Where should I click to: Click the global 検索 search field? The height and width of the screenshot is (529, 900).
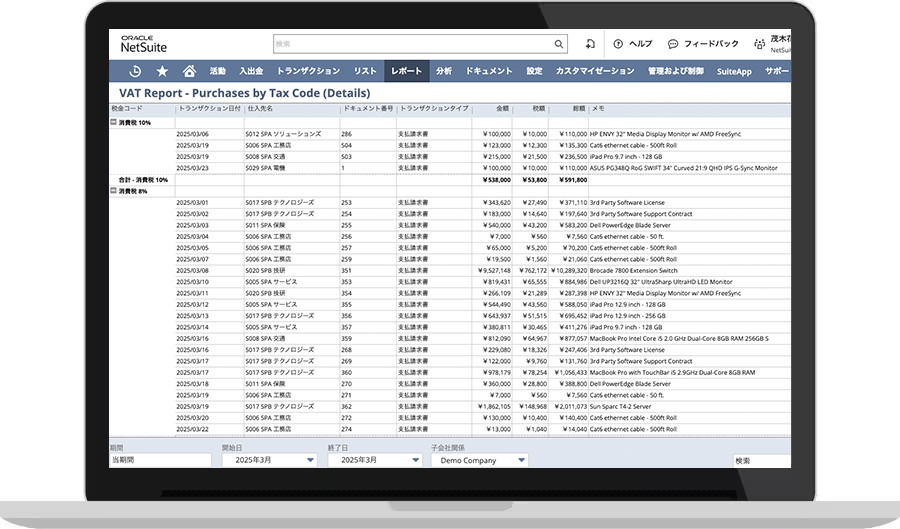[410, 44]
